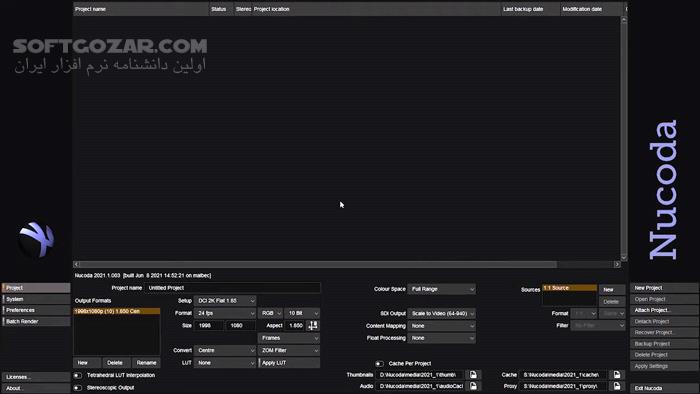Select the 1998x1080p output format entry
This screenshot has height=394, width=700.
(x=117, y=311)
